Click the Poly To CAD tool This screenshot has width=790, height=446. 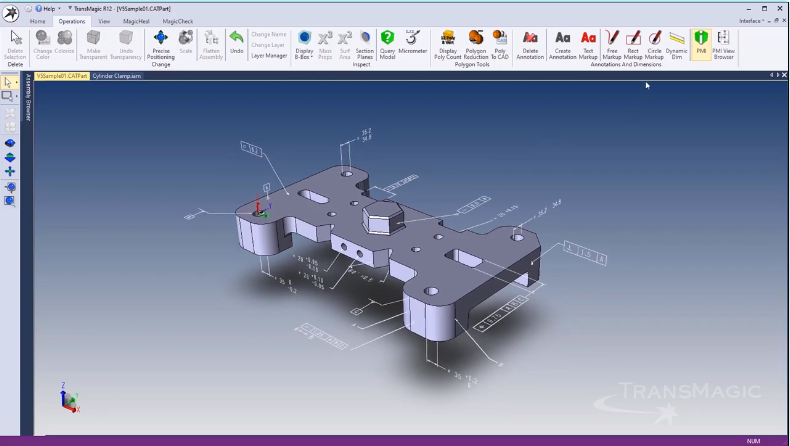500,44
